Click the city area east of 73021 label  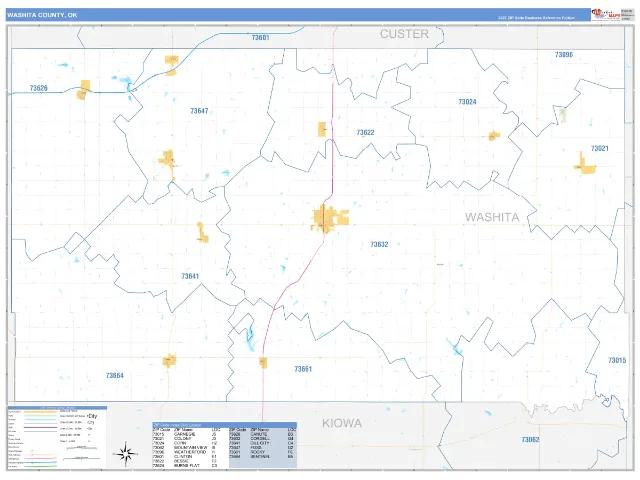pyautogui.click(x=584, y=164)
